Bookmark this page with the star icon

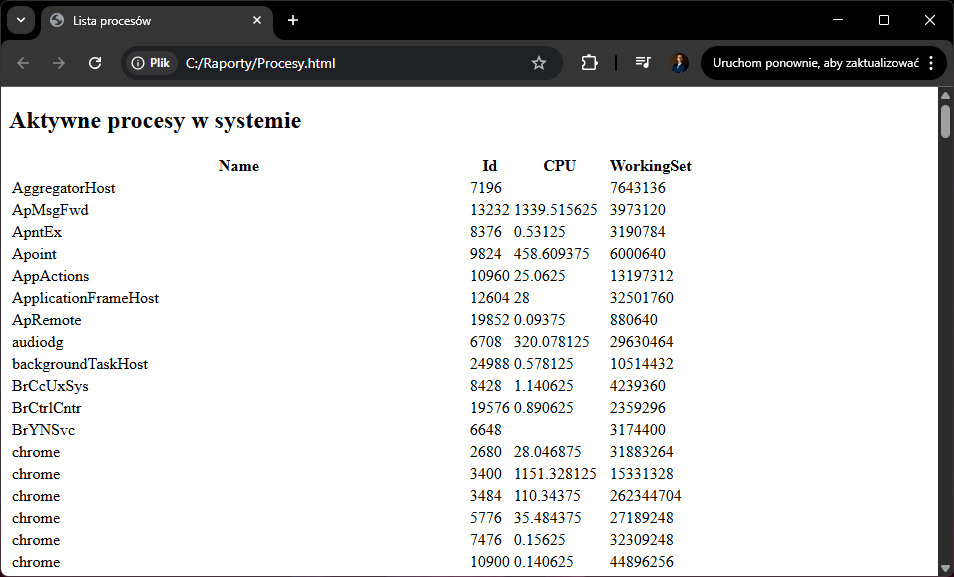coord(539,63)
